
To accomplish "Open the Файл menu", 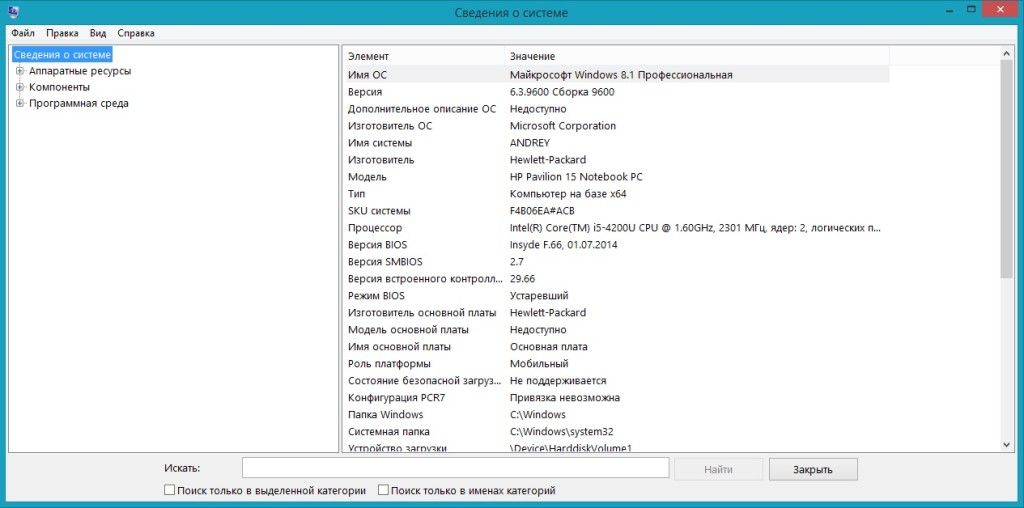I will coord(23,33).
